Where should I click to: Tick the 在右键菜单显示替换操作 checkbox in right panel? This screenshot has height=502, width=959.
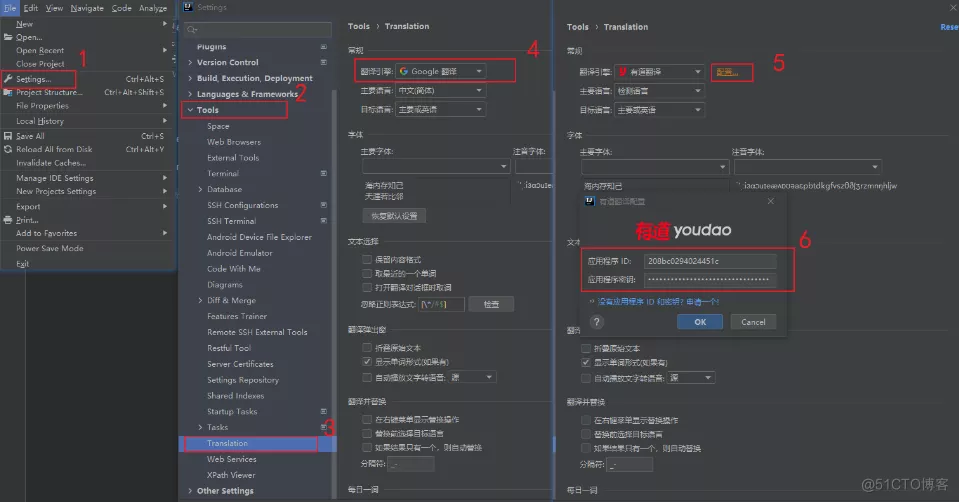586,420
